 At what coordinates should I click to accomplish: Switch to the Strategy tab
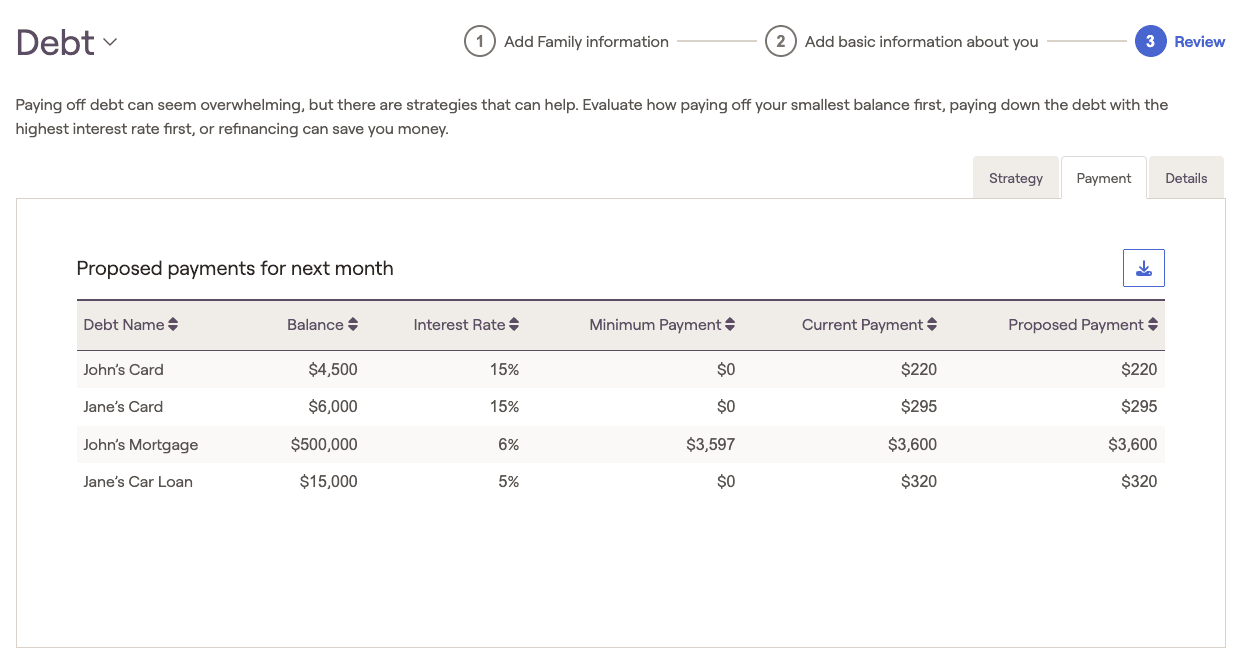tap(1016, 178)
